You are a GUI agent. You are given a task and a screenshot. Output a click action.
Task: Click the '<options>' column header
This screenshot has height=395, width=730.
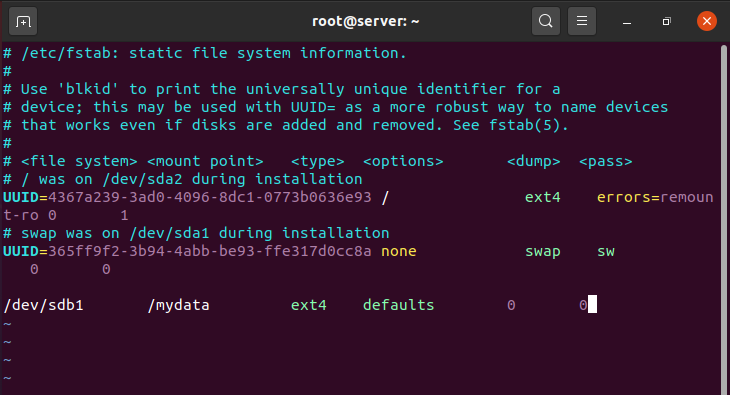coord(403,161)
